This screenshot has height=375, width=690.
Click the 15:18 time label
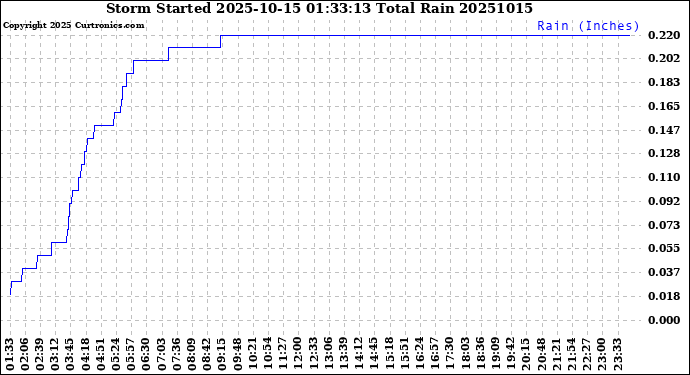pyautogui.click(x=389, y=355)
